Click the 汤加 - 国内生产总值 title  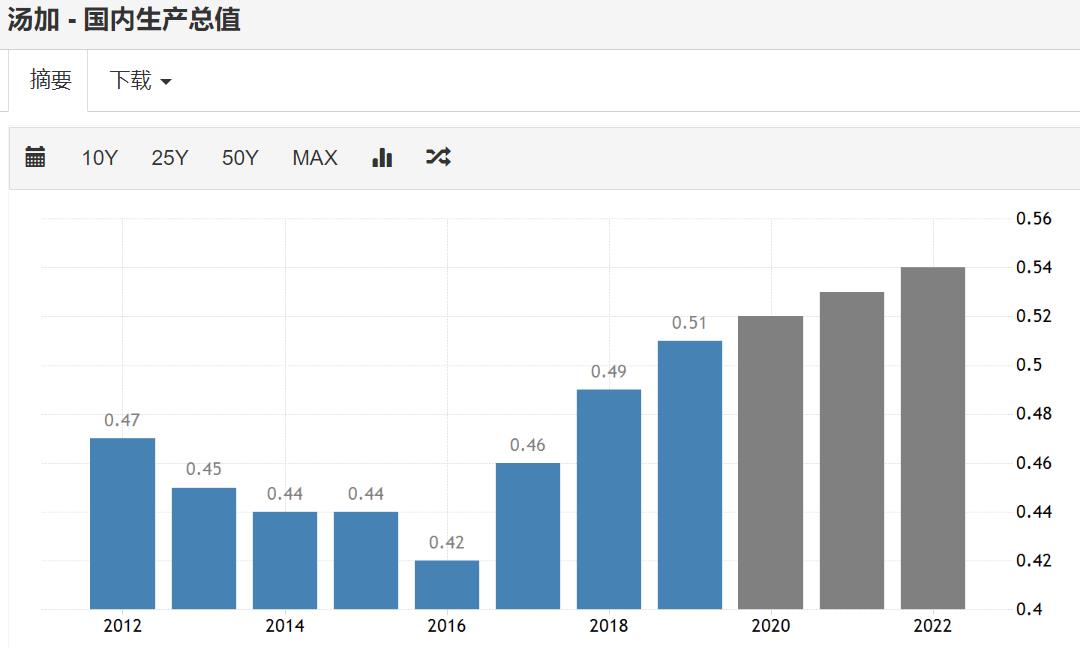(124, 20)
